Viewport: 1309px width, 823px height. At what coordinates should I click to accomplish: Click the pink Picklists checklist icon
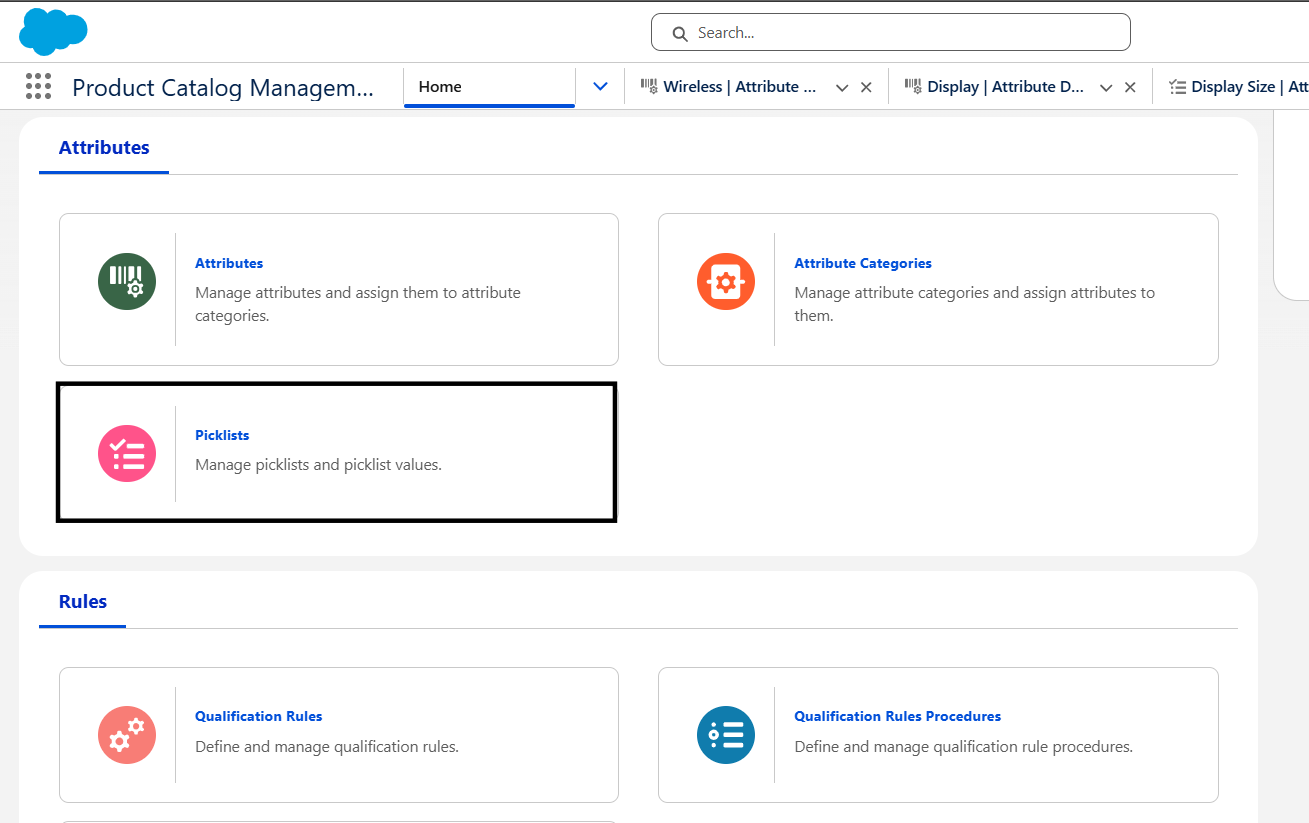pos(127,453)
